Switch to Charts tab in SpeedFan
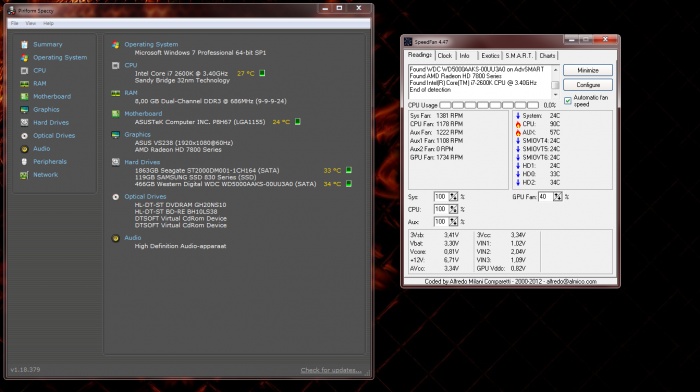The width and height of the screenshot is (700, 392). (547, 56)
